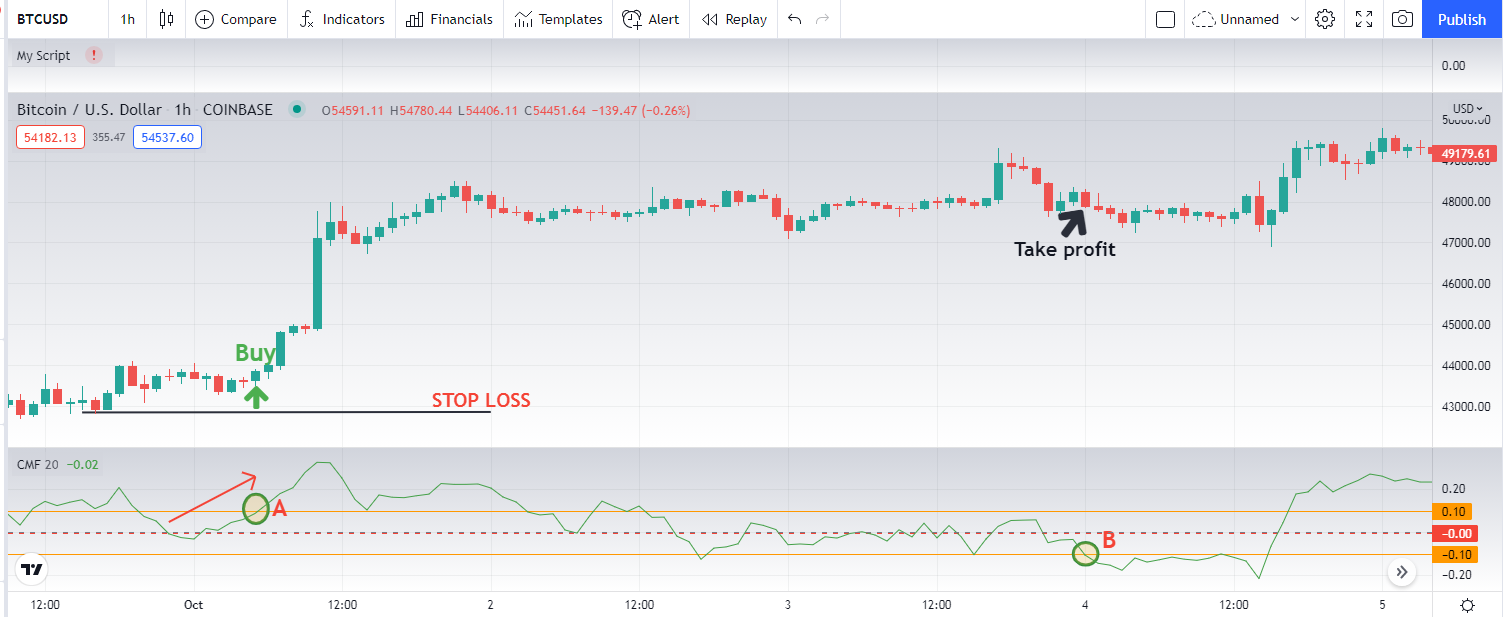Toggle the layout square checkbox in toolbar
This screenshot has width=1503, height=617.
point(1164,19)
